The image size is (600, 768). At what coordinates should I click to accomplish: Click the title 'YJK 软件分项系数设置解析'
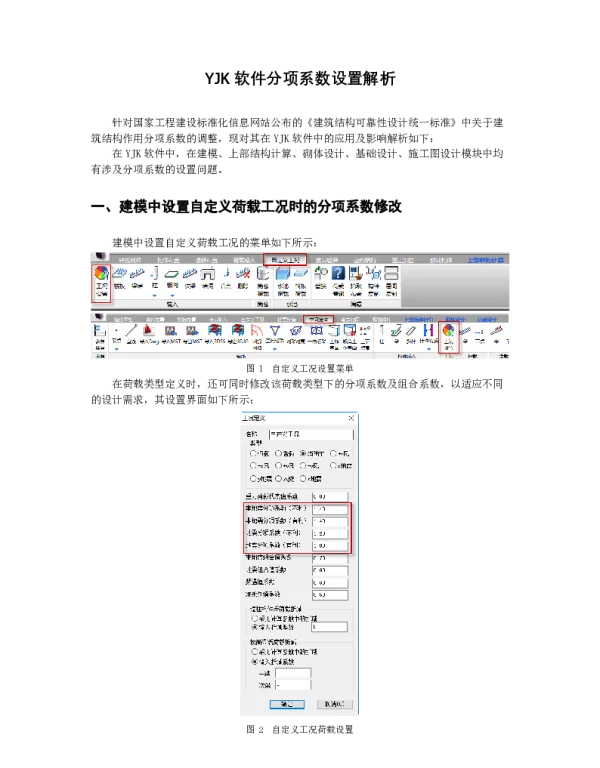point(300,79)
